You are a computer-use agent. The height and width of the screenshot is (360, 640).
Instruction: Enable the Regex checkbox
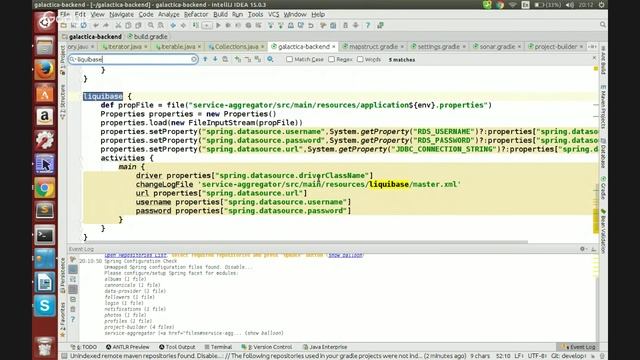331,60
